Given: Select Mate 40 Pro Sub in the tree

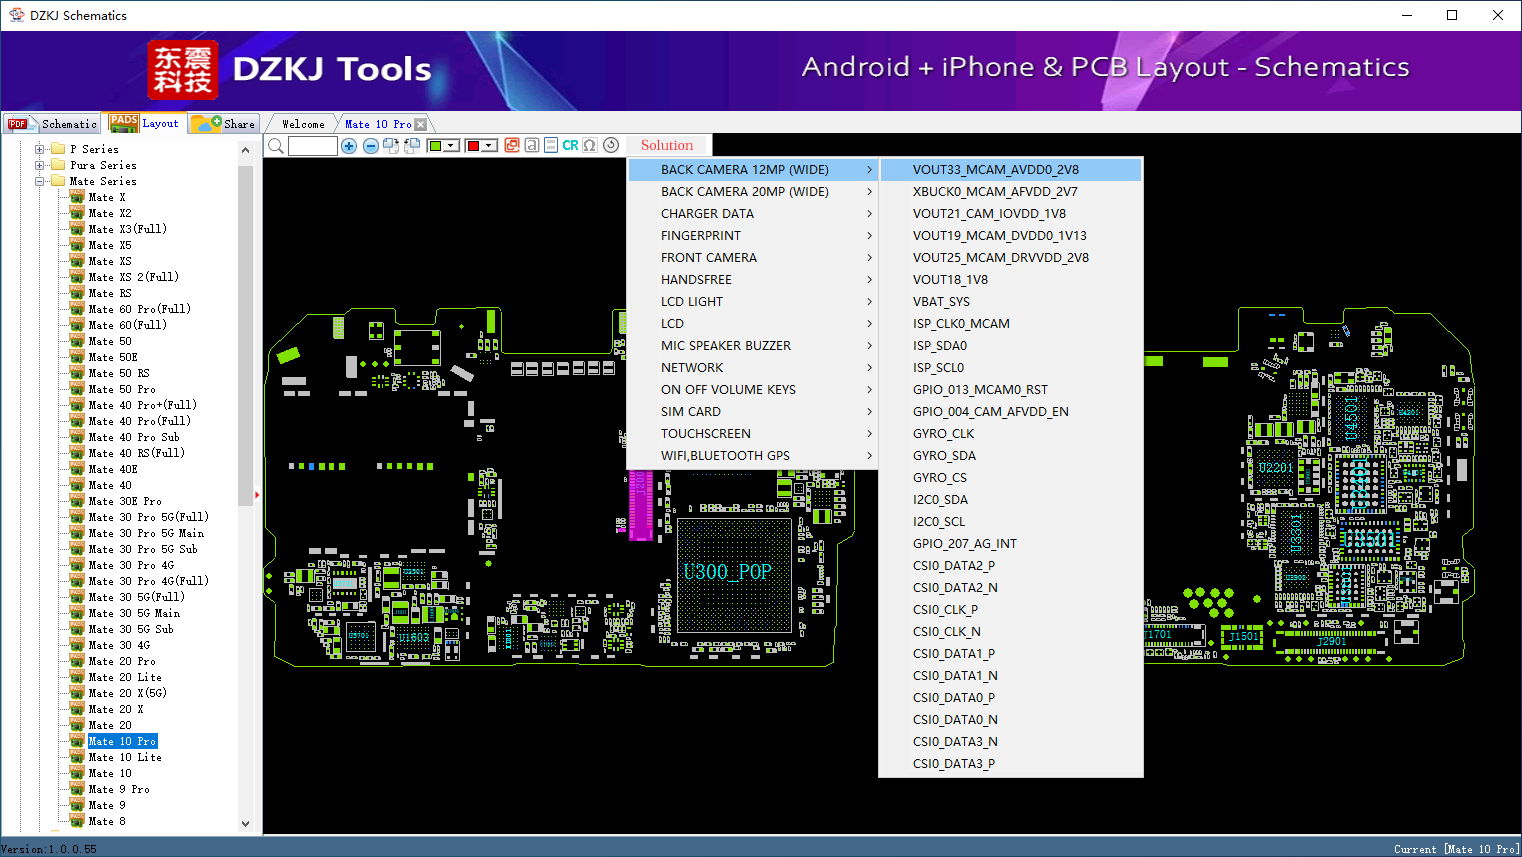Looking at the screenshot, I should click(x=134, y=437).
